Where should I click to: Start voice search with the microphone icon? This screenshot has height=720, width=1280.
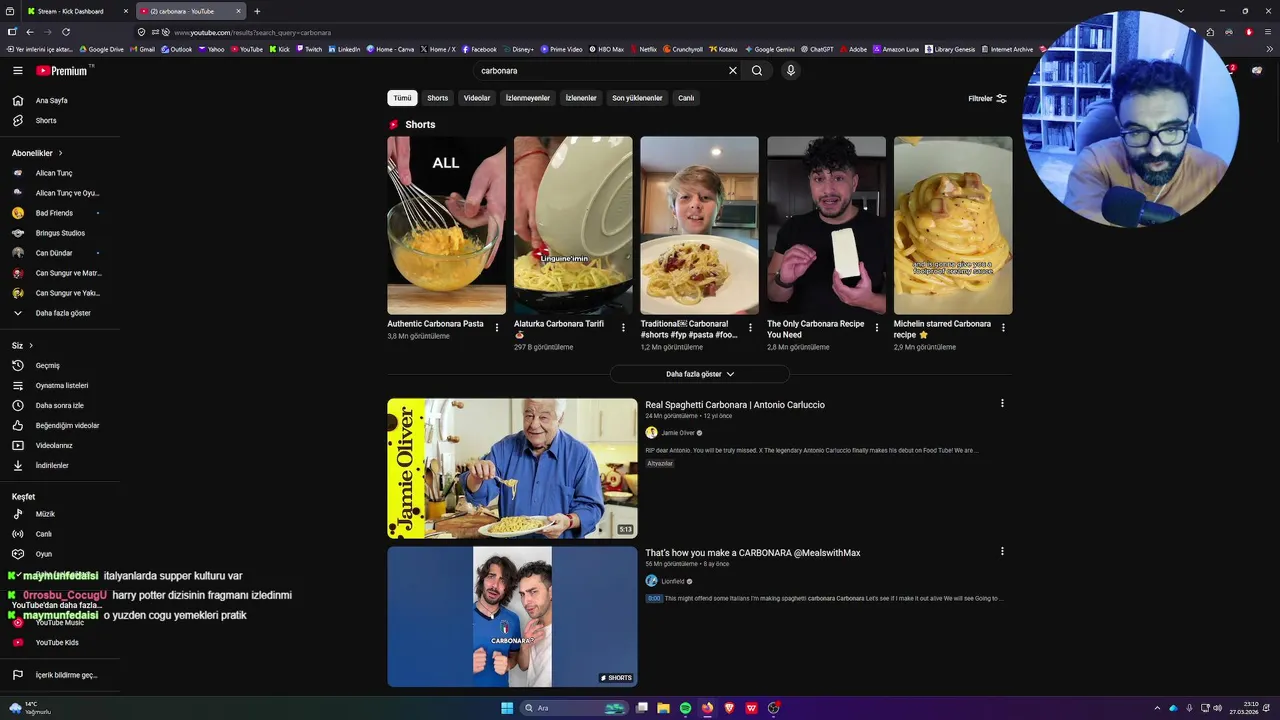tap(790, 71)
